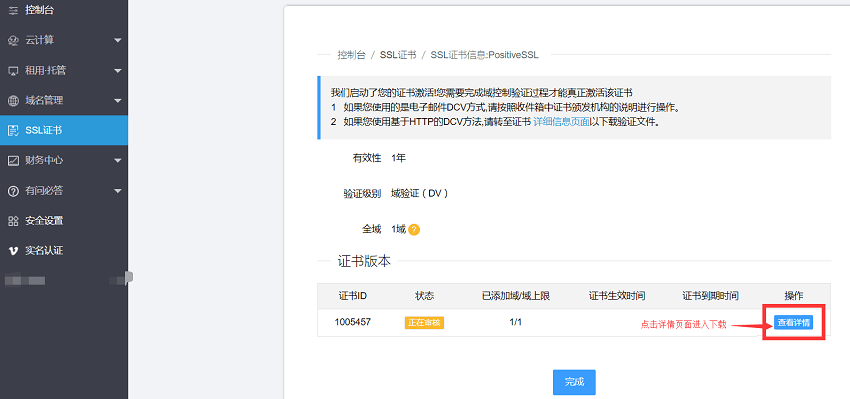
Task: Click the 域名管理 globe icon
Action: pyautogui.click(x=14, y=101)
